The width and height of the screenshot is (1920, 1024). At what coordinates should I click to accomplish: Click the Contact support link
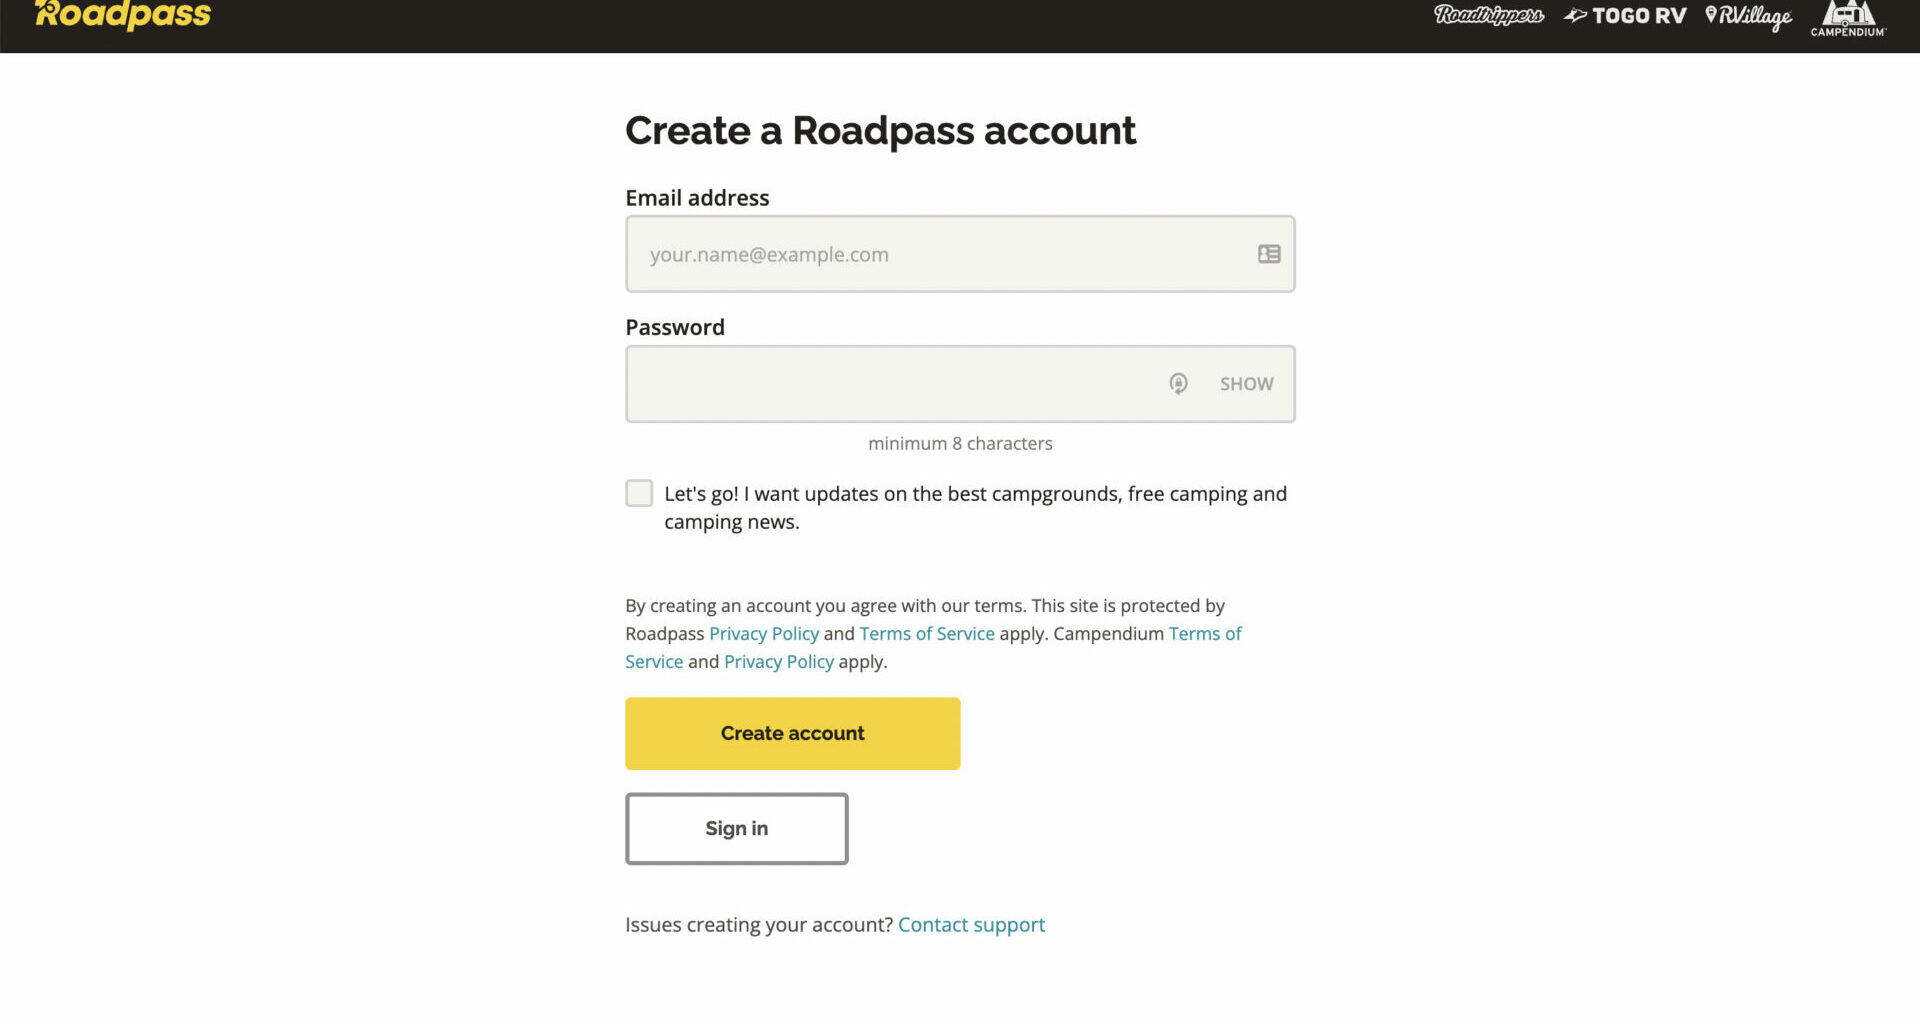click(971, 925)
